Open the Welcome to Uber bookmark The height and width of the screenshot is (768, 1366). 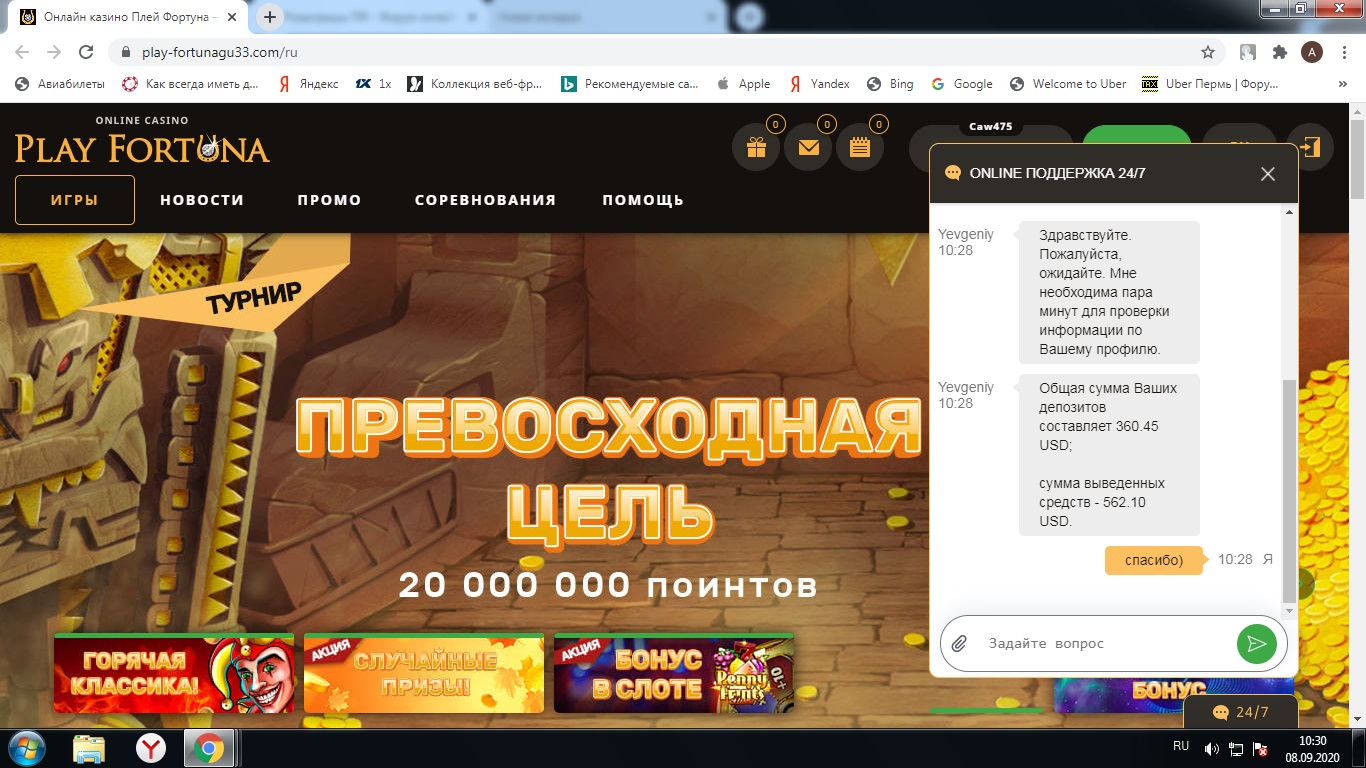coord(1068,84)
